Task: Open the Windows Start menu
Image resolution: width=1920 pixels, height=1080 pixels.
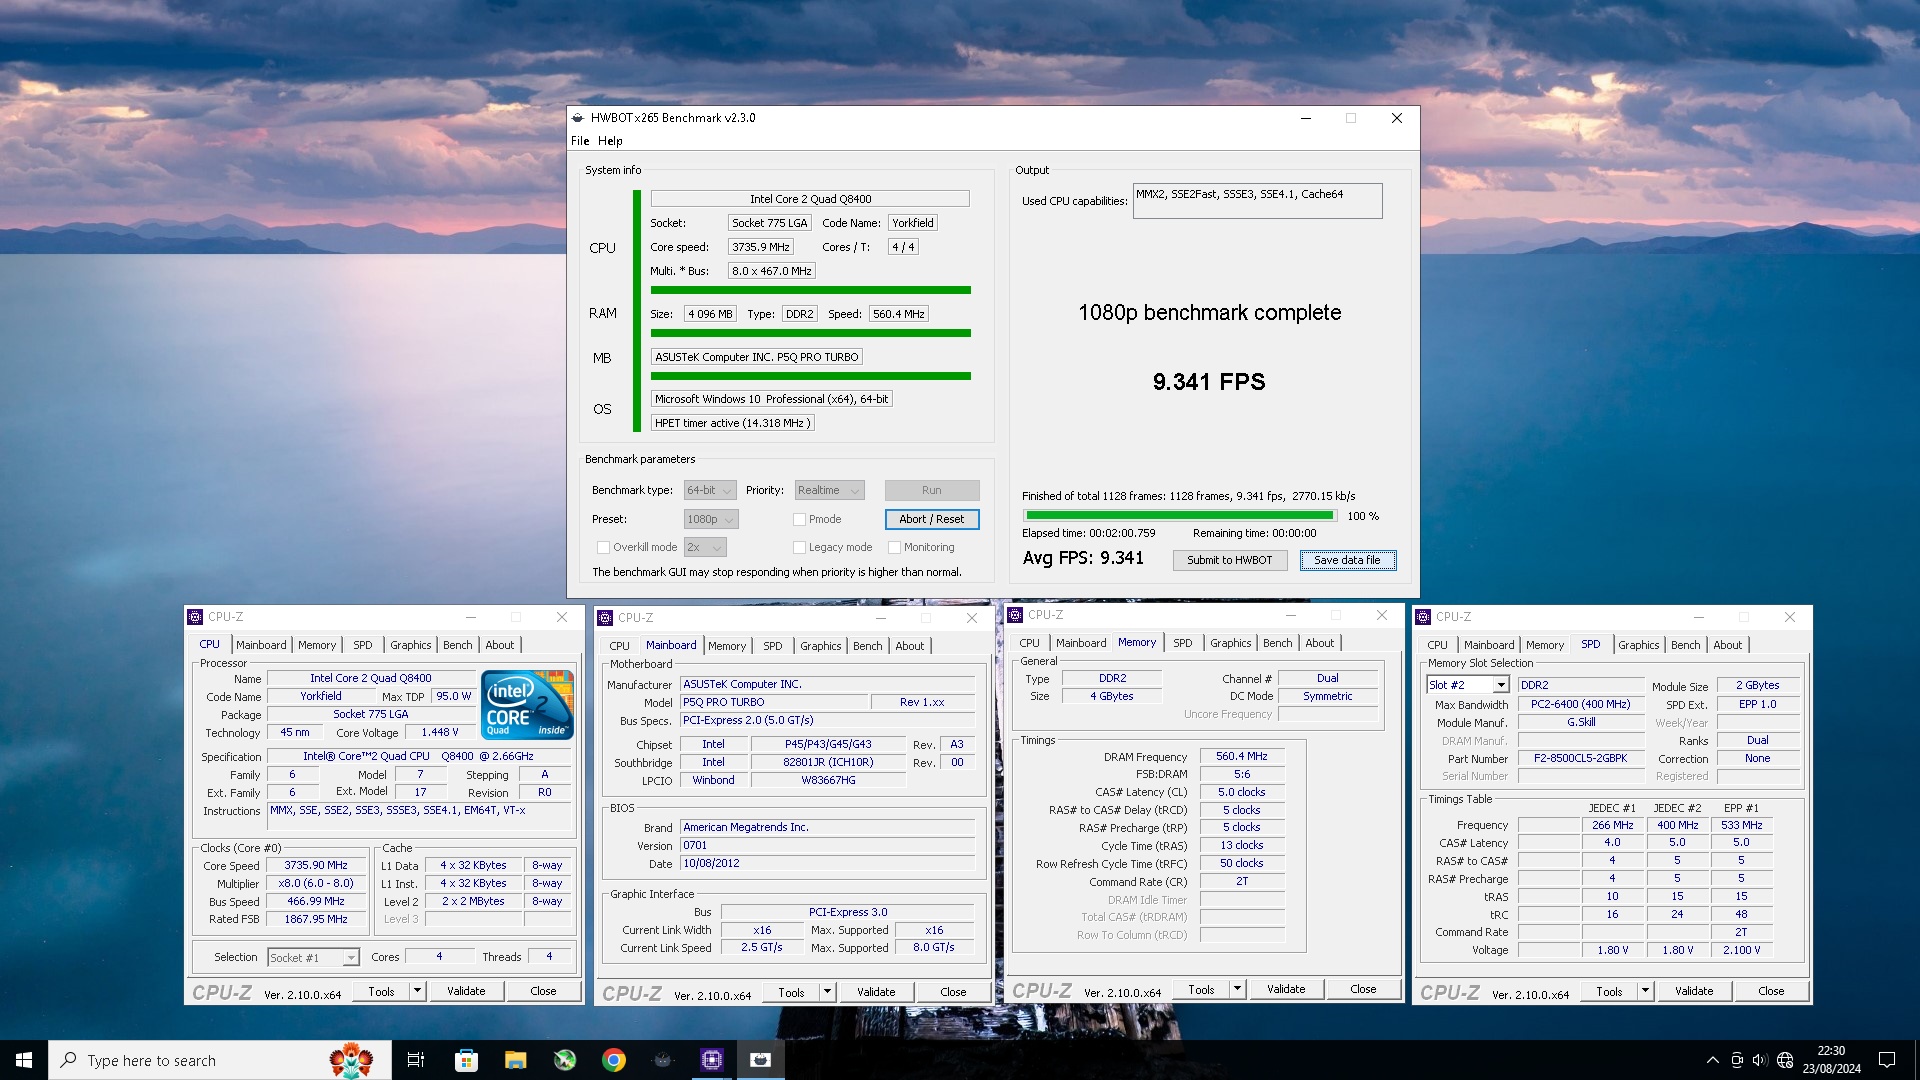Action: pos(24,1060)
